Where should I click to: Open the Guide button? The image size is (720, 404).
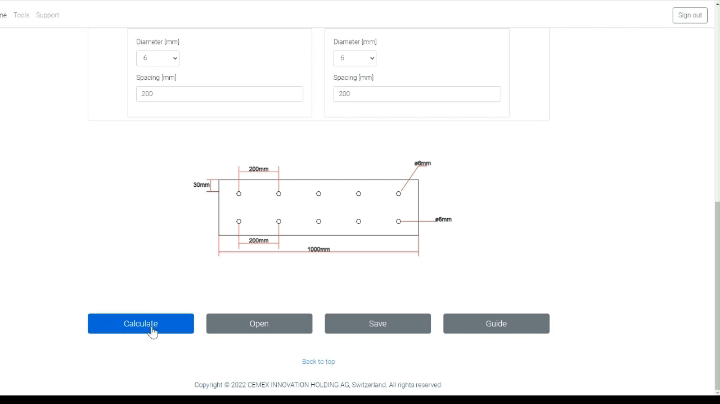pyautogui.click(x=496, y=323)
